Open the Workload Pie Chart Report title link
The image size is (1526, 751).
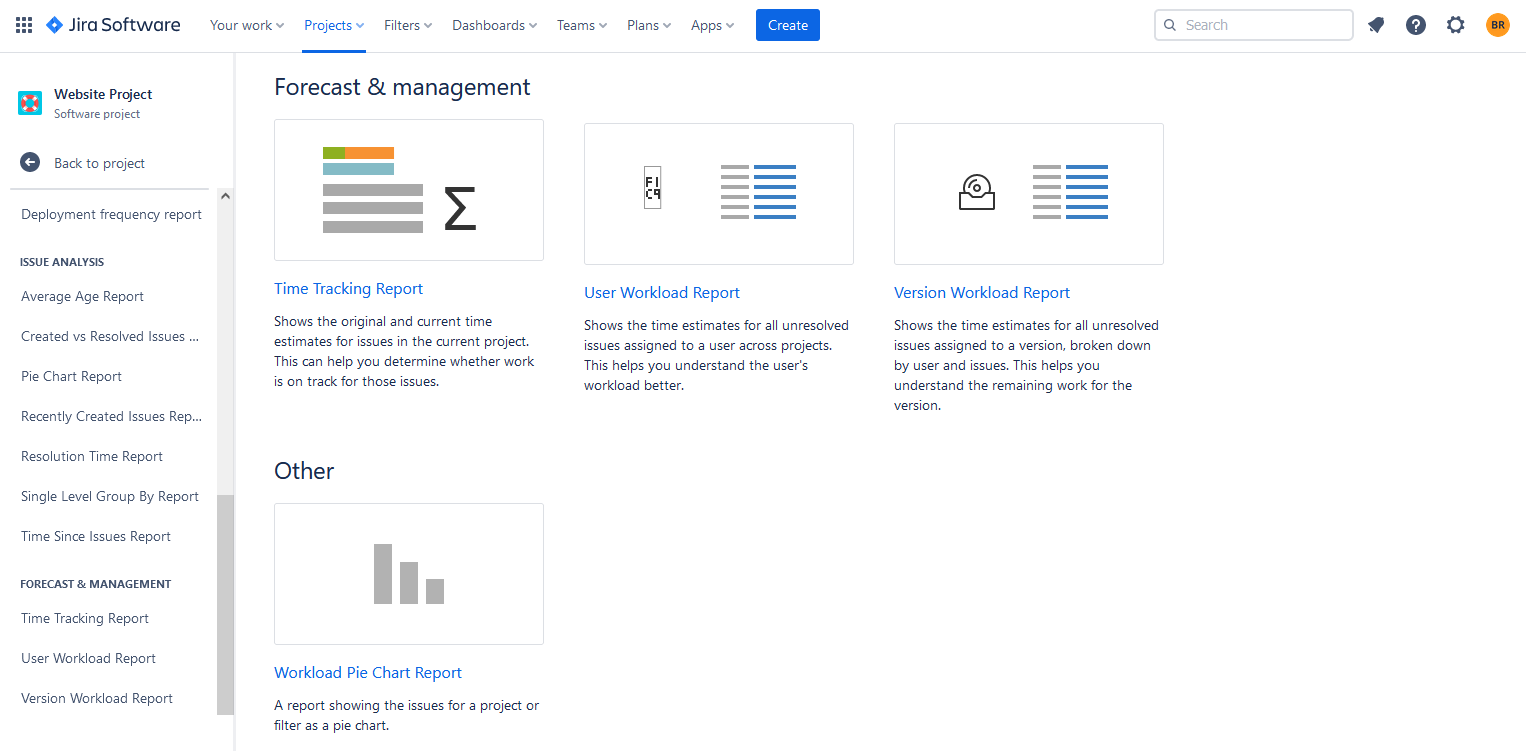pos(368,673)
